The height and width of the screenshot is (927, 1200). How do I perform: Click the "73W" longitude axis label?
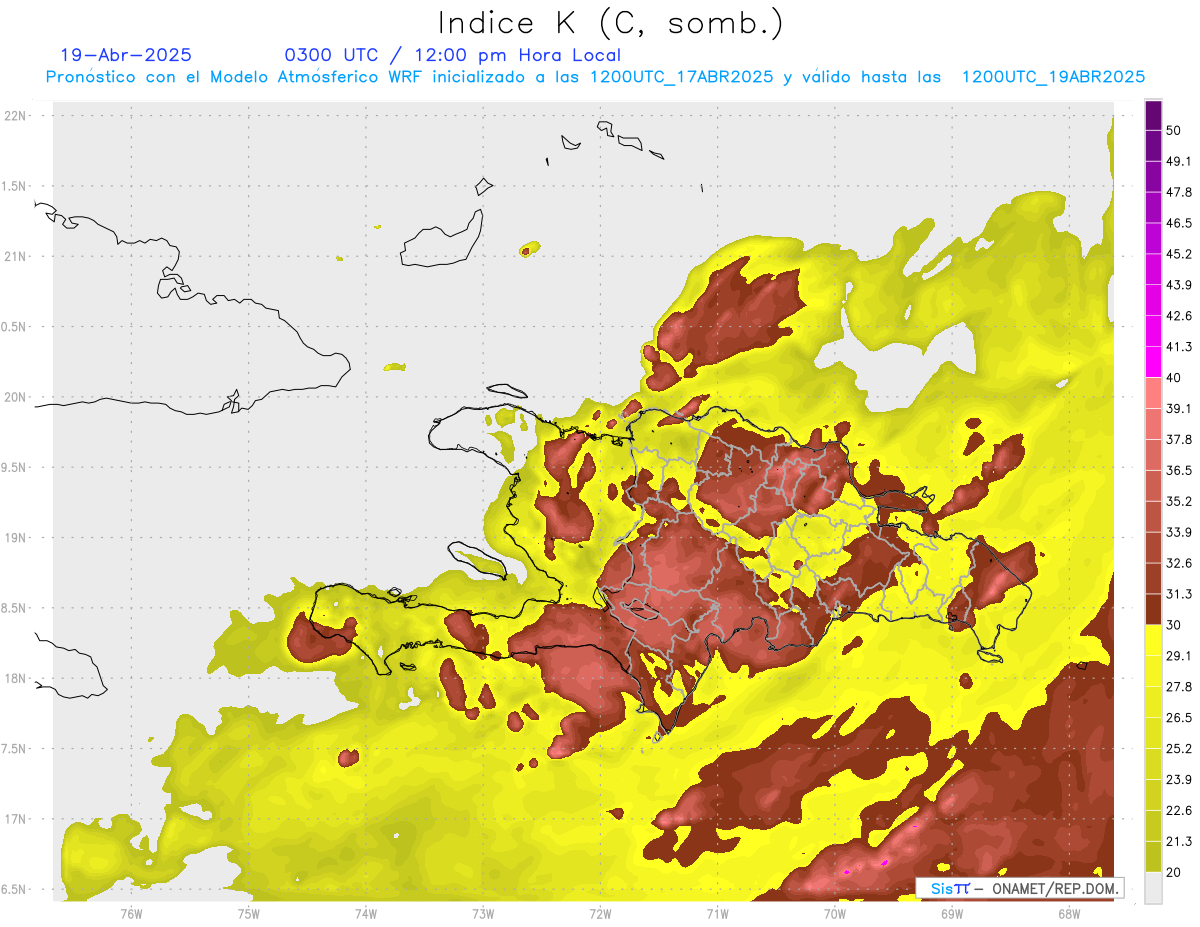483,913
